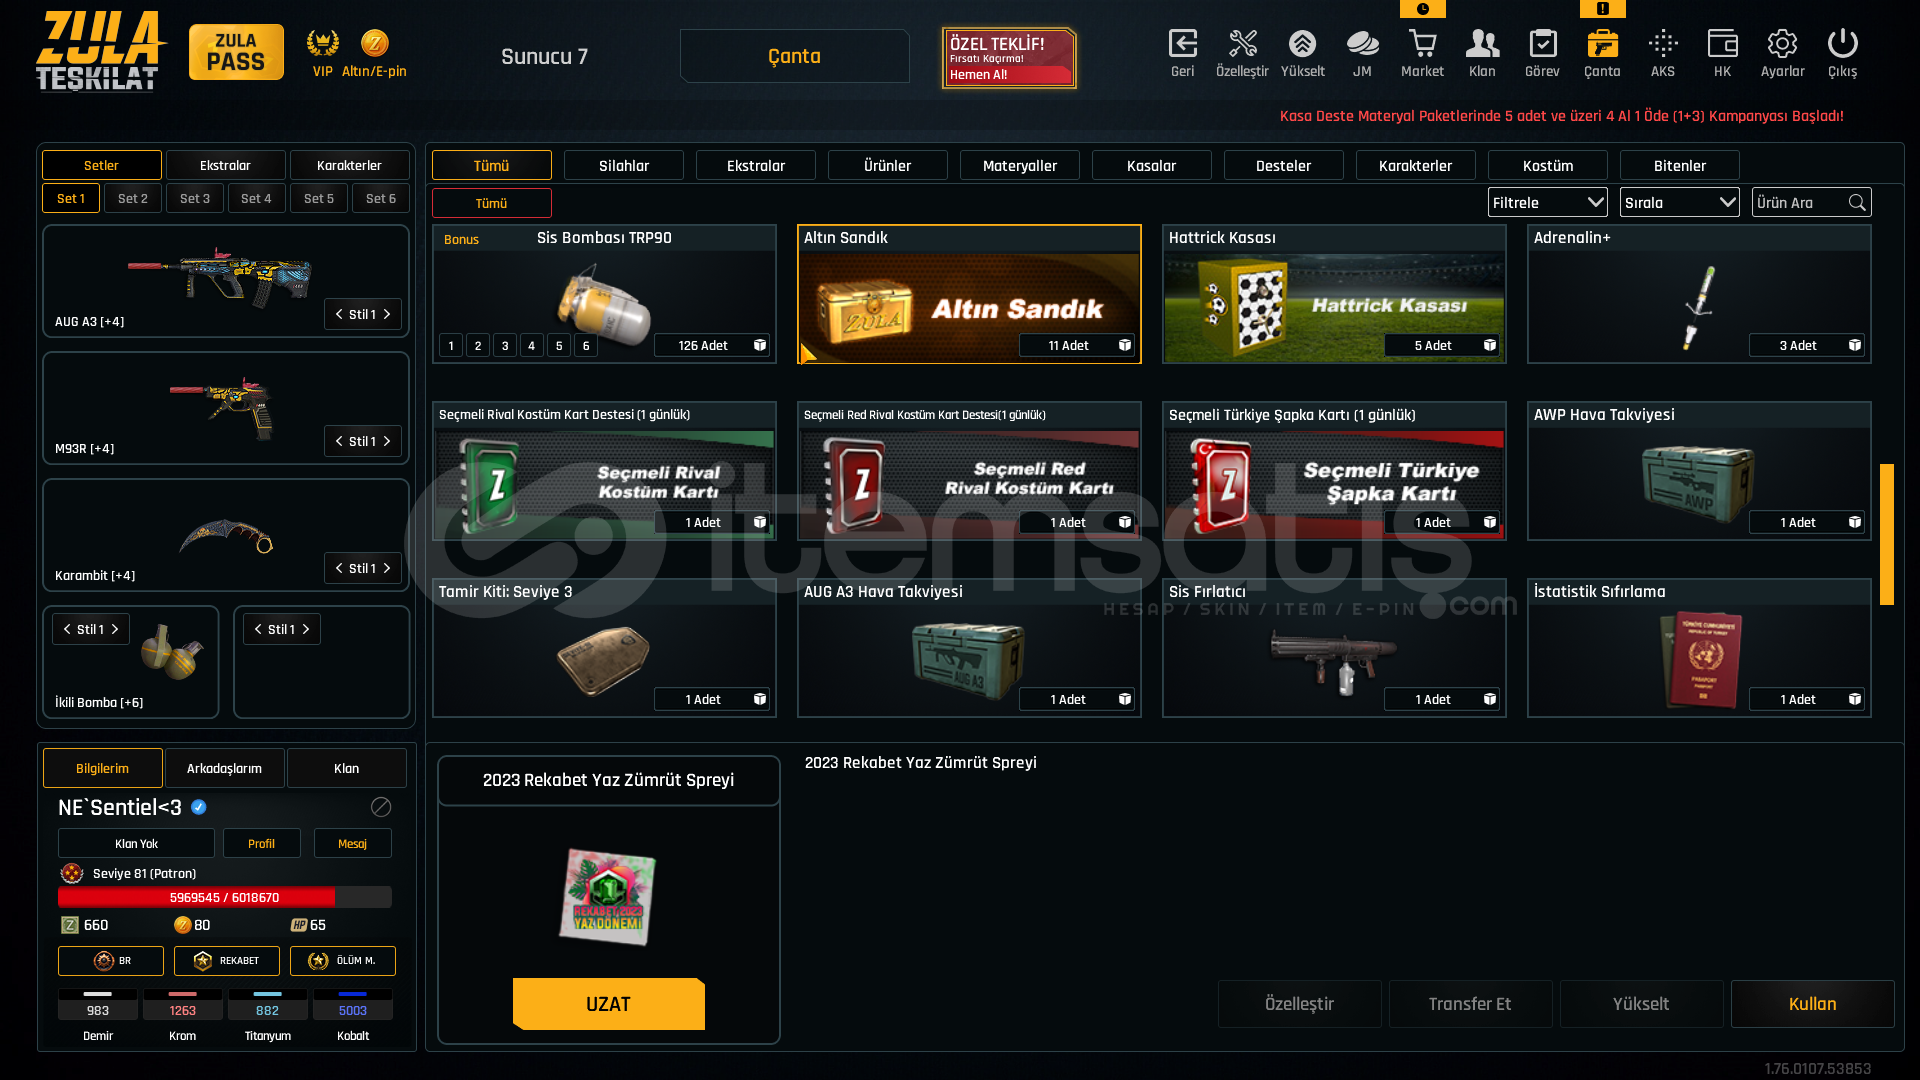
Task: Click the orange inventory scrollbar
Action: (1886, 534)
